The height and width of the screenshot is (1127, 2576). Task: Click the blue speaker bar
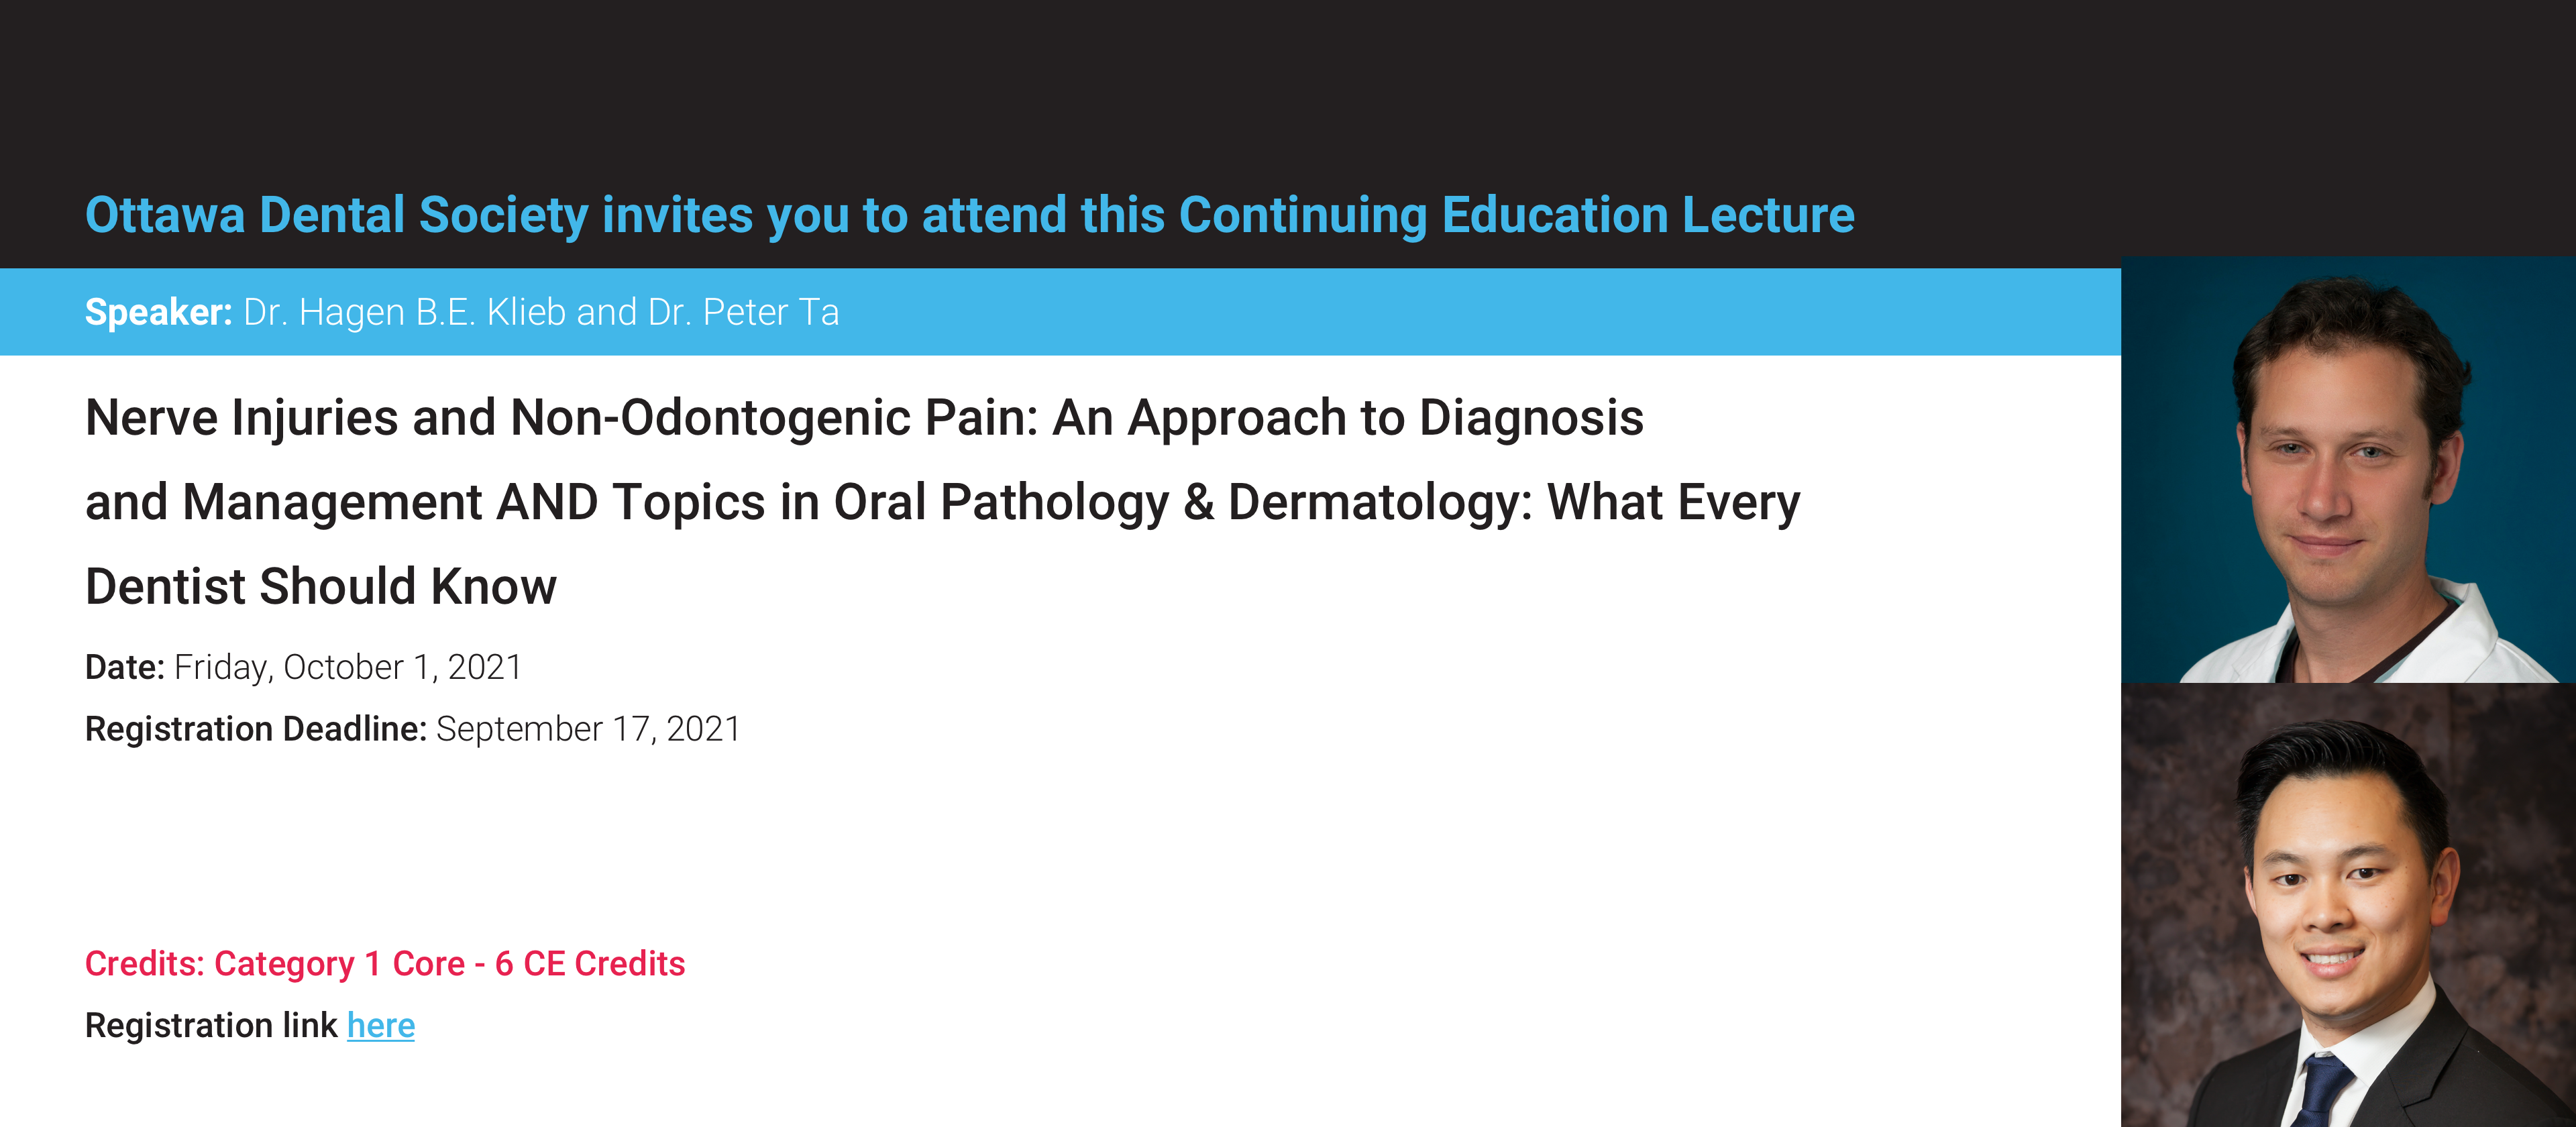(x=1060, y=312)
